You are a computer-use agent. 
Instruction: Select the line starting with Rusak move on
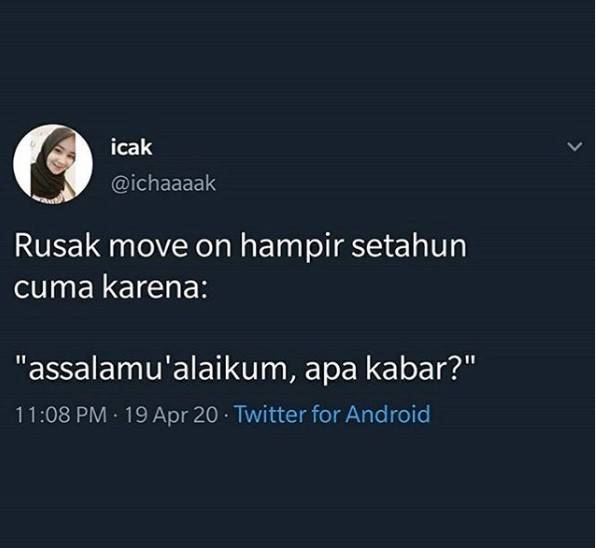(x=241, y=246)
